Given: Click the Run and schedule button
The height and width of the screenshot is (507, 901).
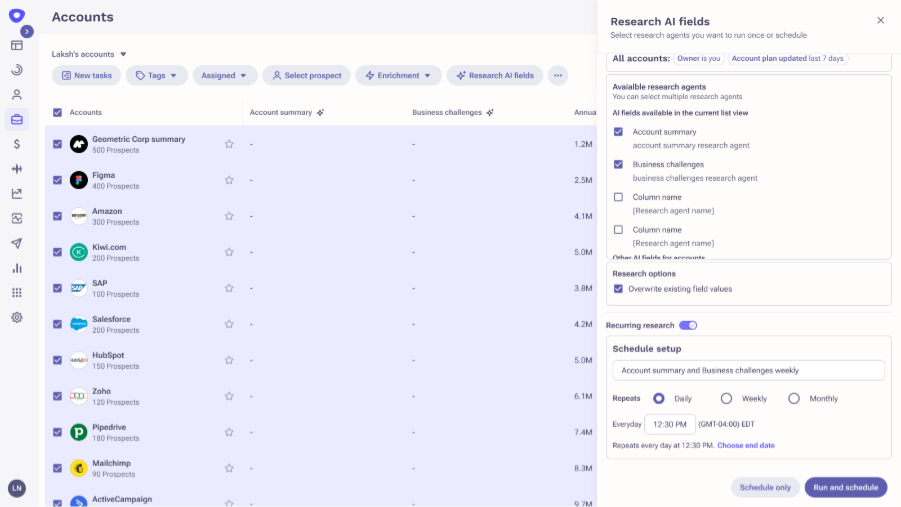Looking at the screenshot, I should pyautogui.click(x=846, y=487).
